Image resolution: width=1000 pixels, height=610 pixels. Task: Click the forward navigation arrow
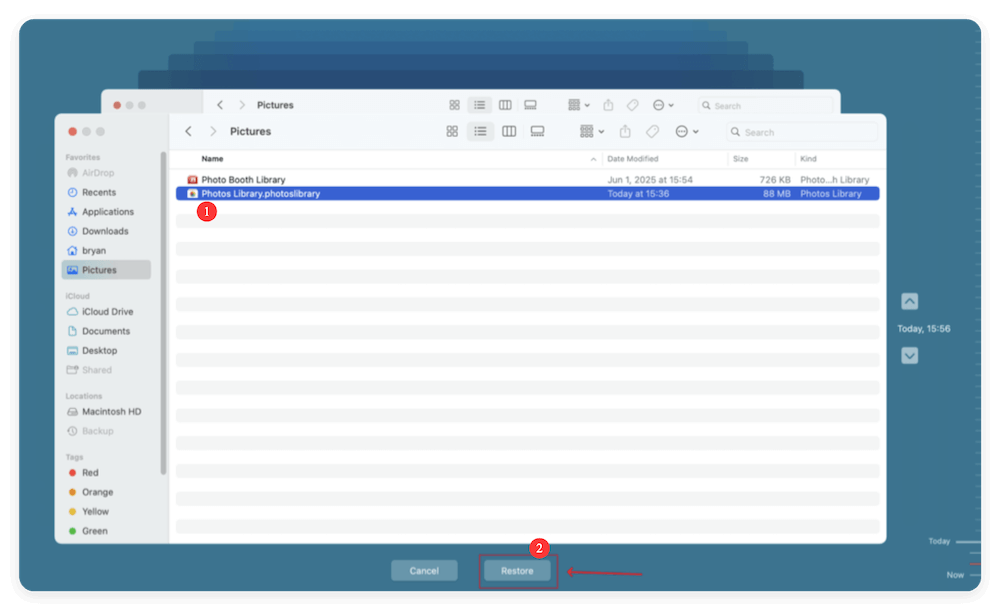[x=212, y=131]
